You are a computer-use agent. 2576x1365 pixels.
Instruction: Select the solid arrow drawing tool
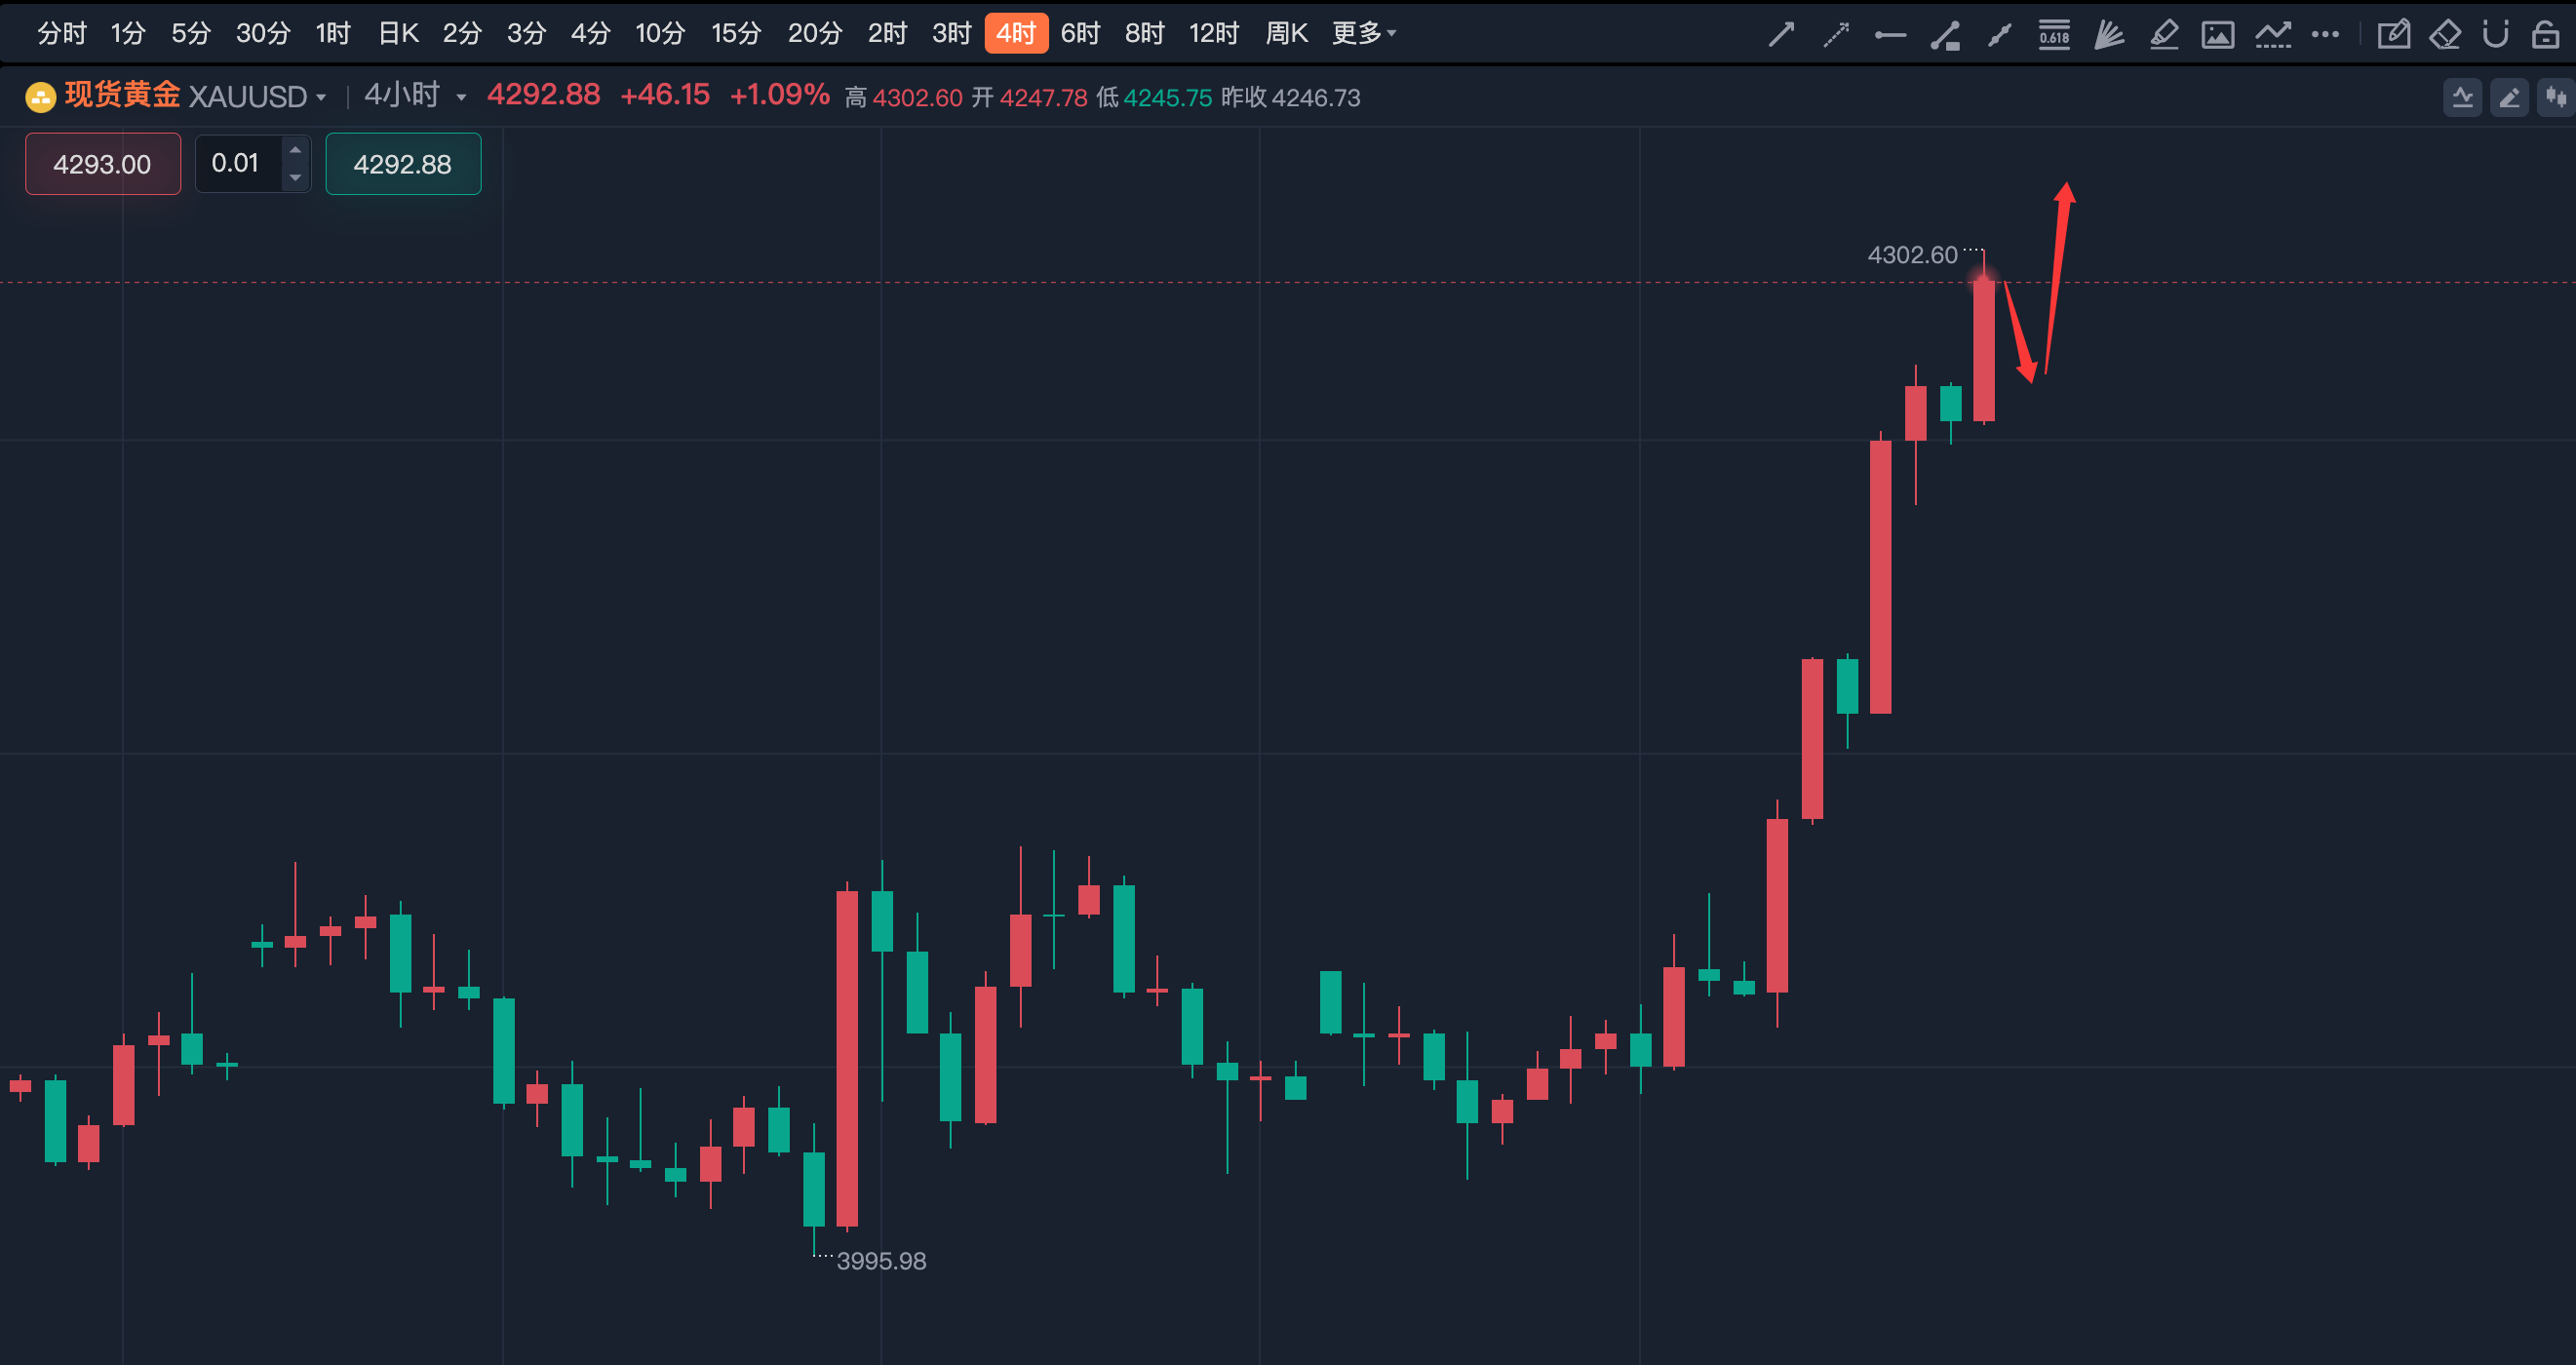pos(1781,35)
